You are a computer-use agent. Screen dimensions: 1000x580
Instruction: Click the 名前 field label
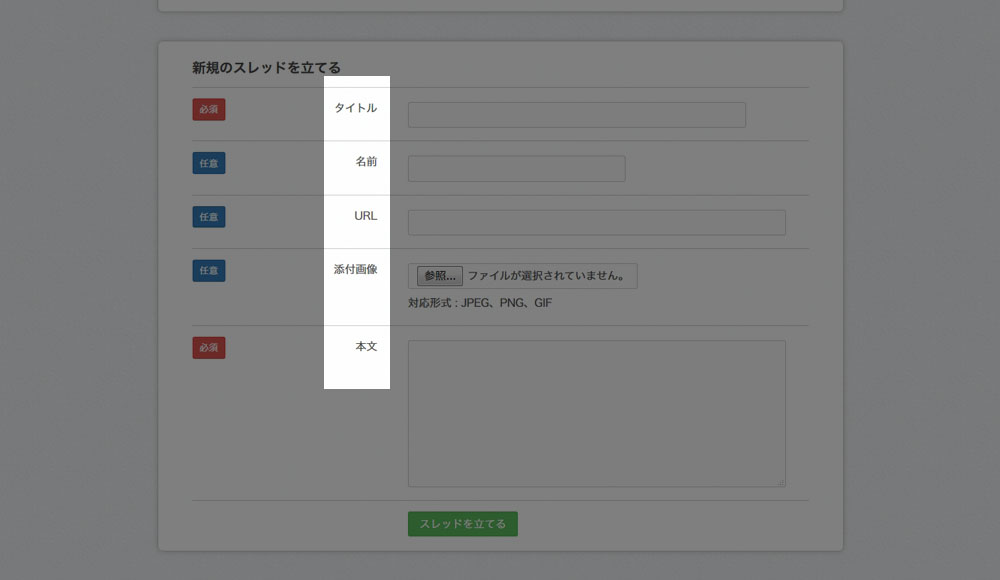366,161
